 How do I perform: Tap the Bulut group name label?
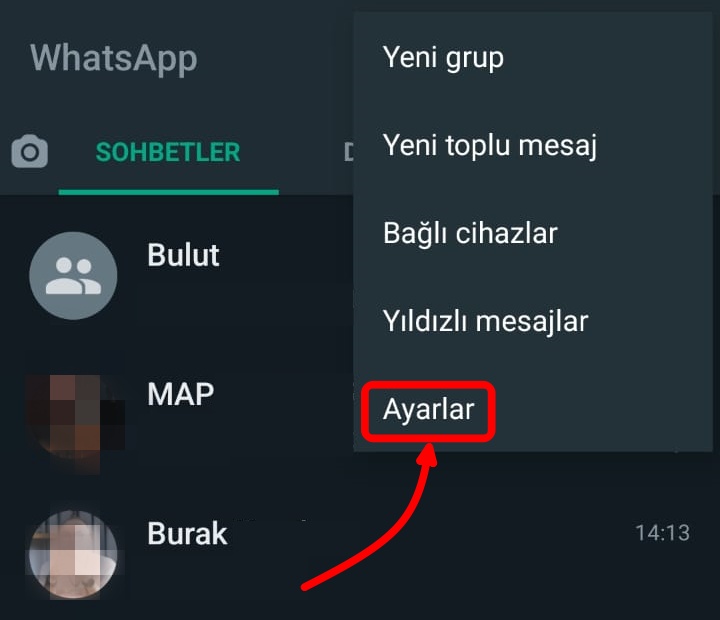pyautogui.click(x=183, y=254)
